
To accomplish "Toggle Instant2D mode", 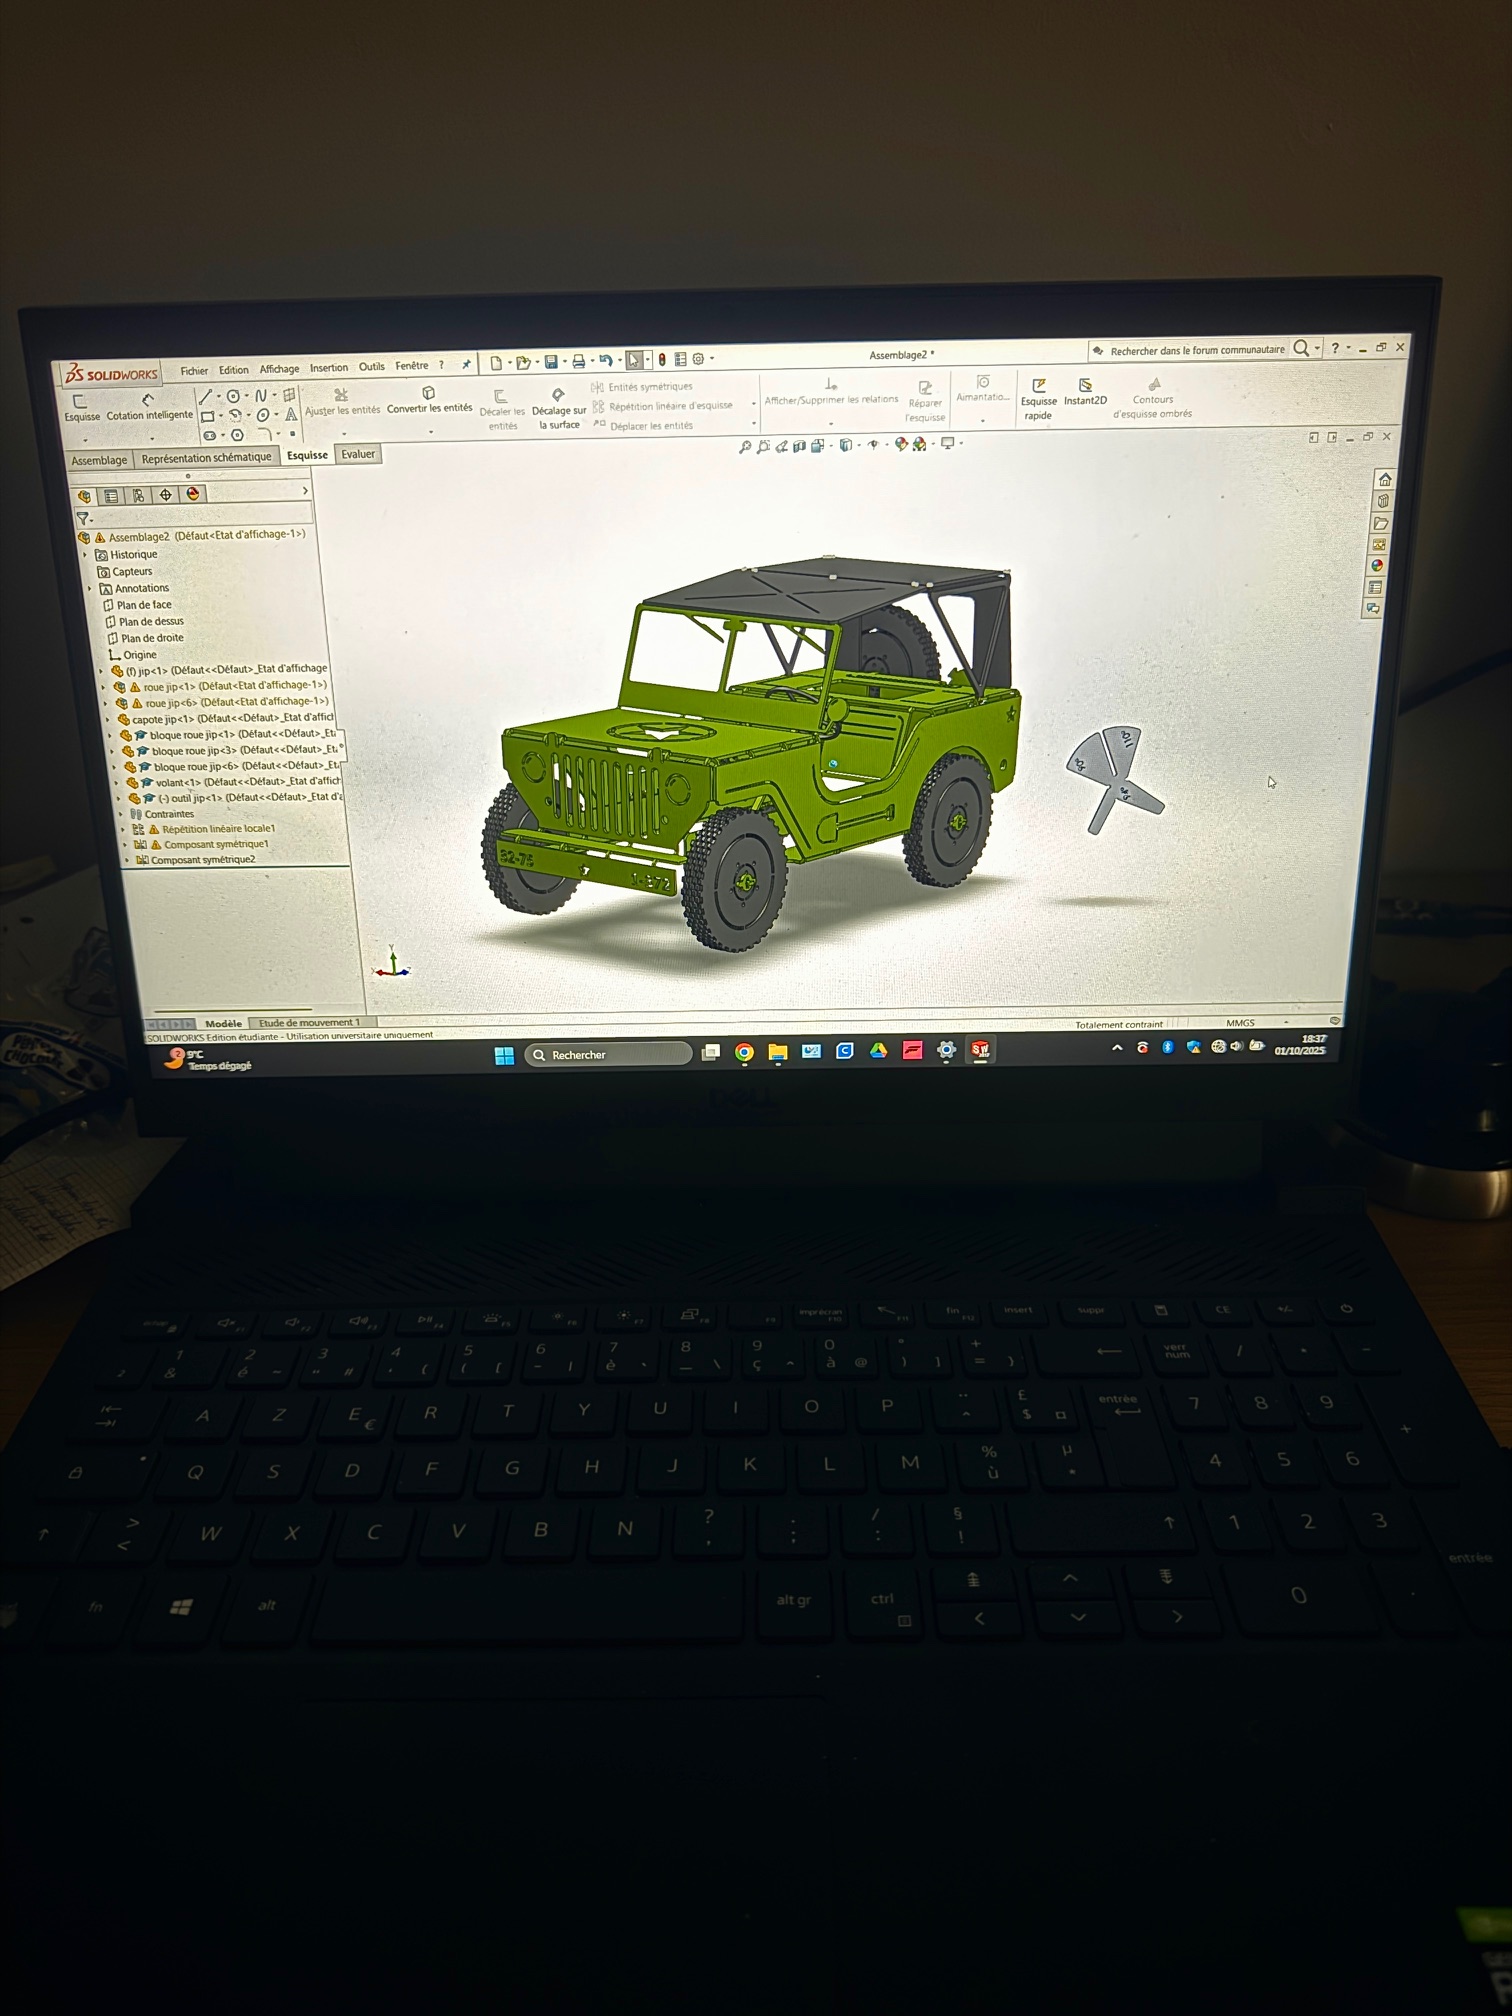I will [1085, 392].
